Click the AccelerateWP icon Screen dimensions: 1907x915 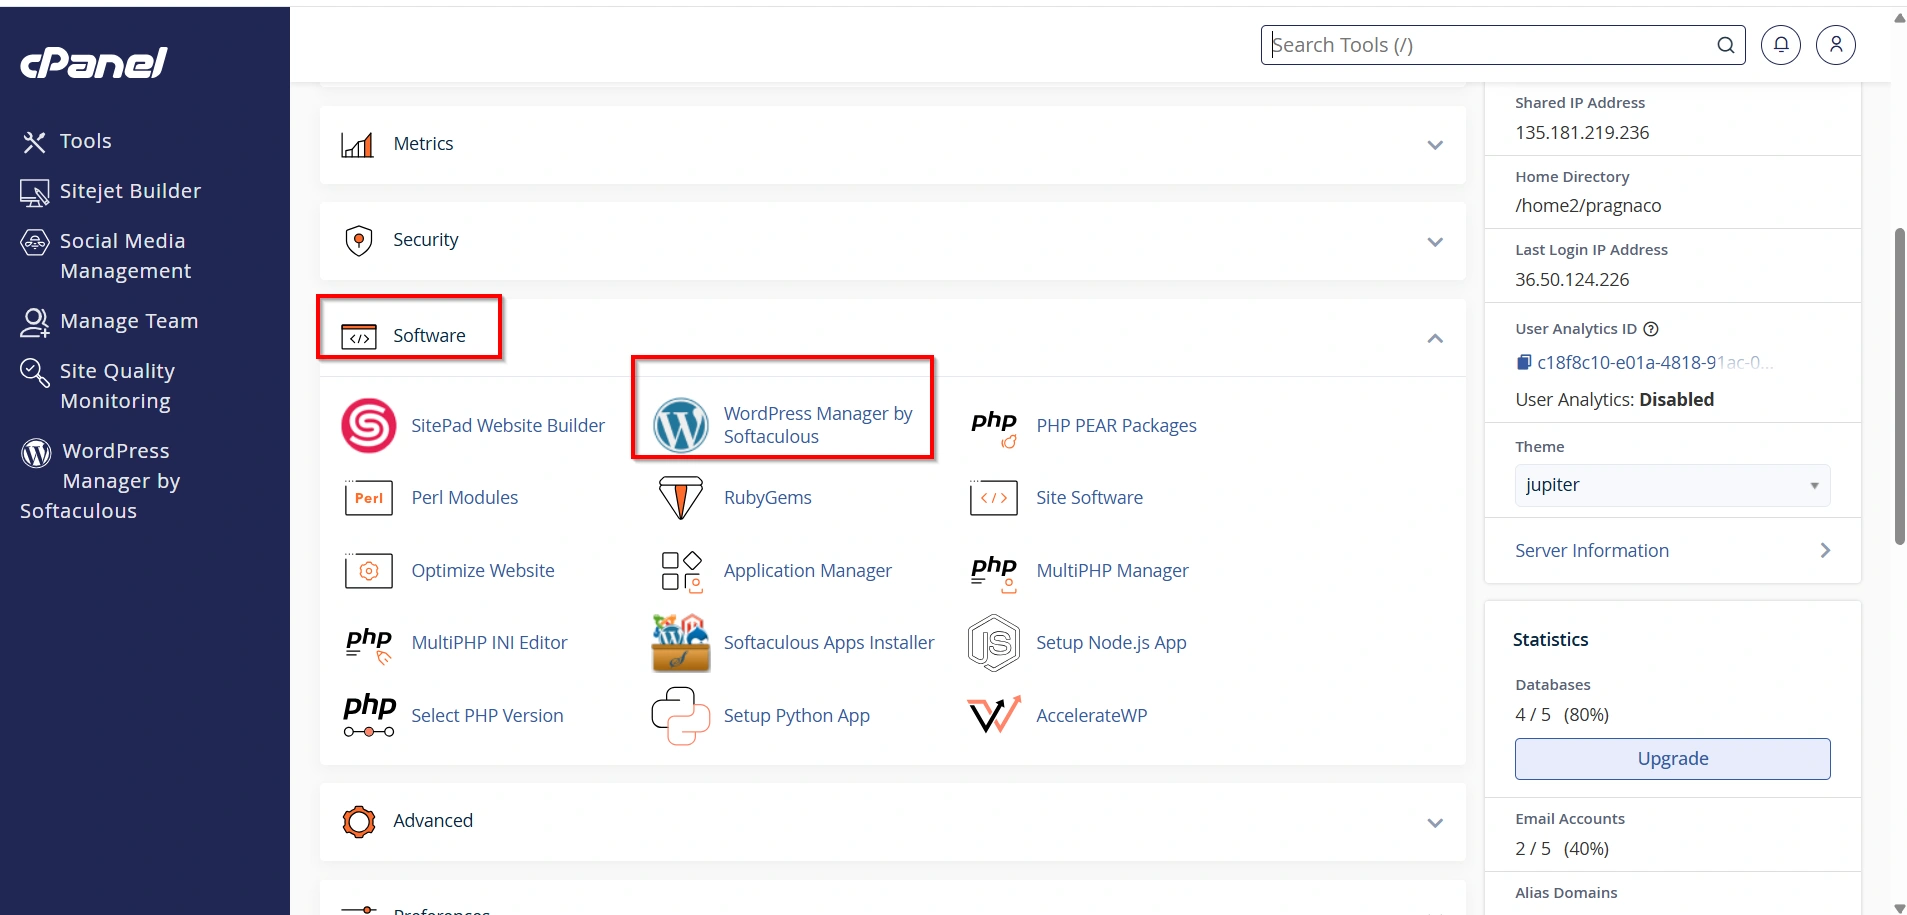[x=994, y=715]
